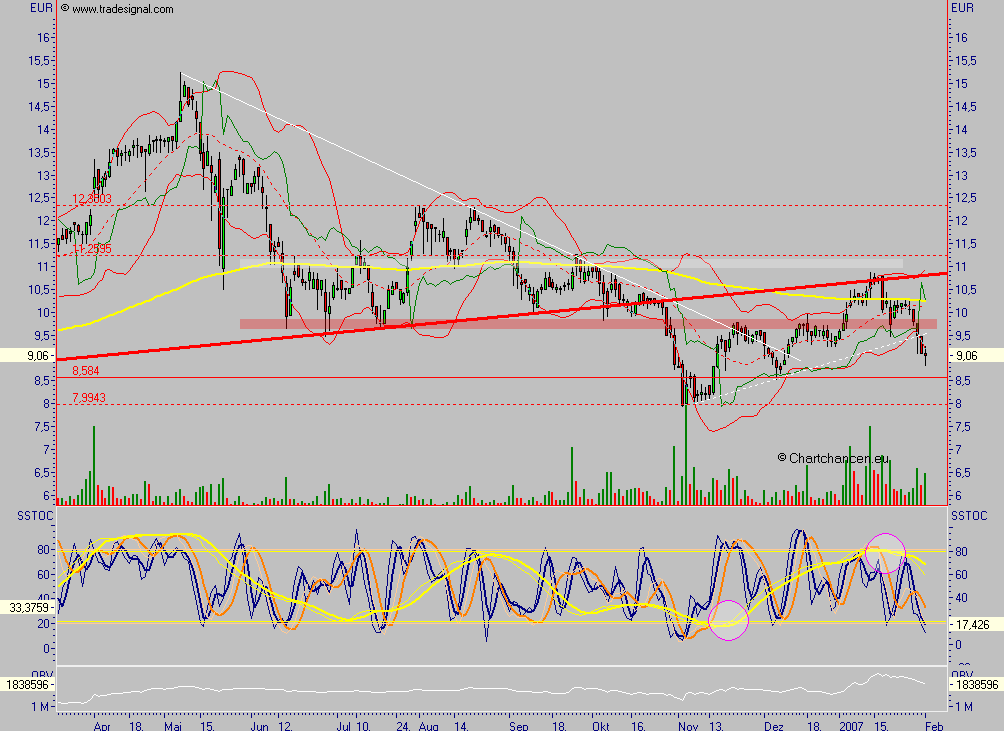Click the 6,5 label on left price axis
1004x731 pixels.
pos(42,472)
